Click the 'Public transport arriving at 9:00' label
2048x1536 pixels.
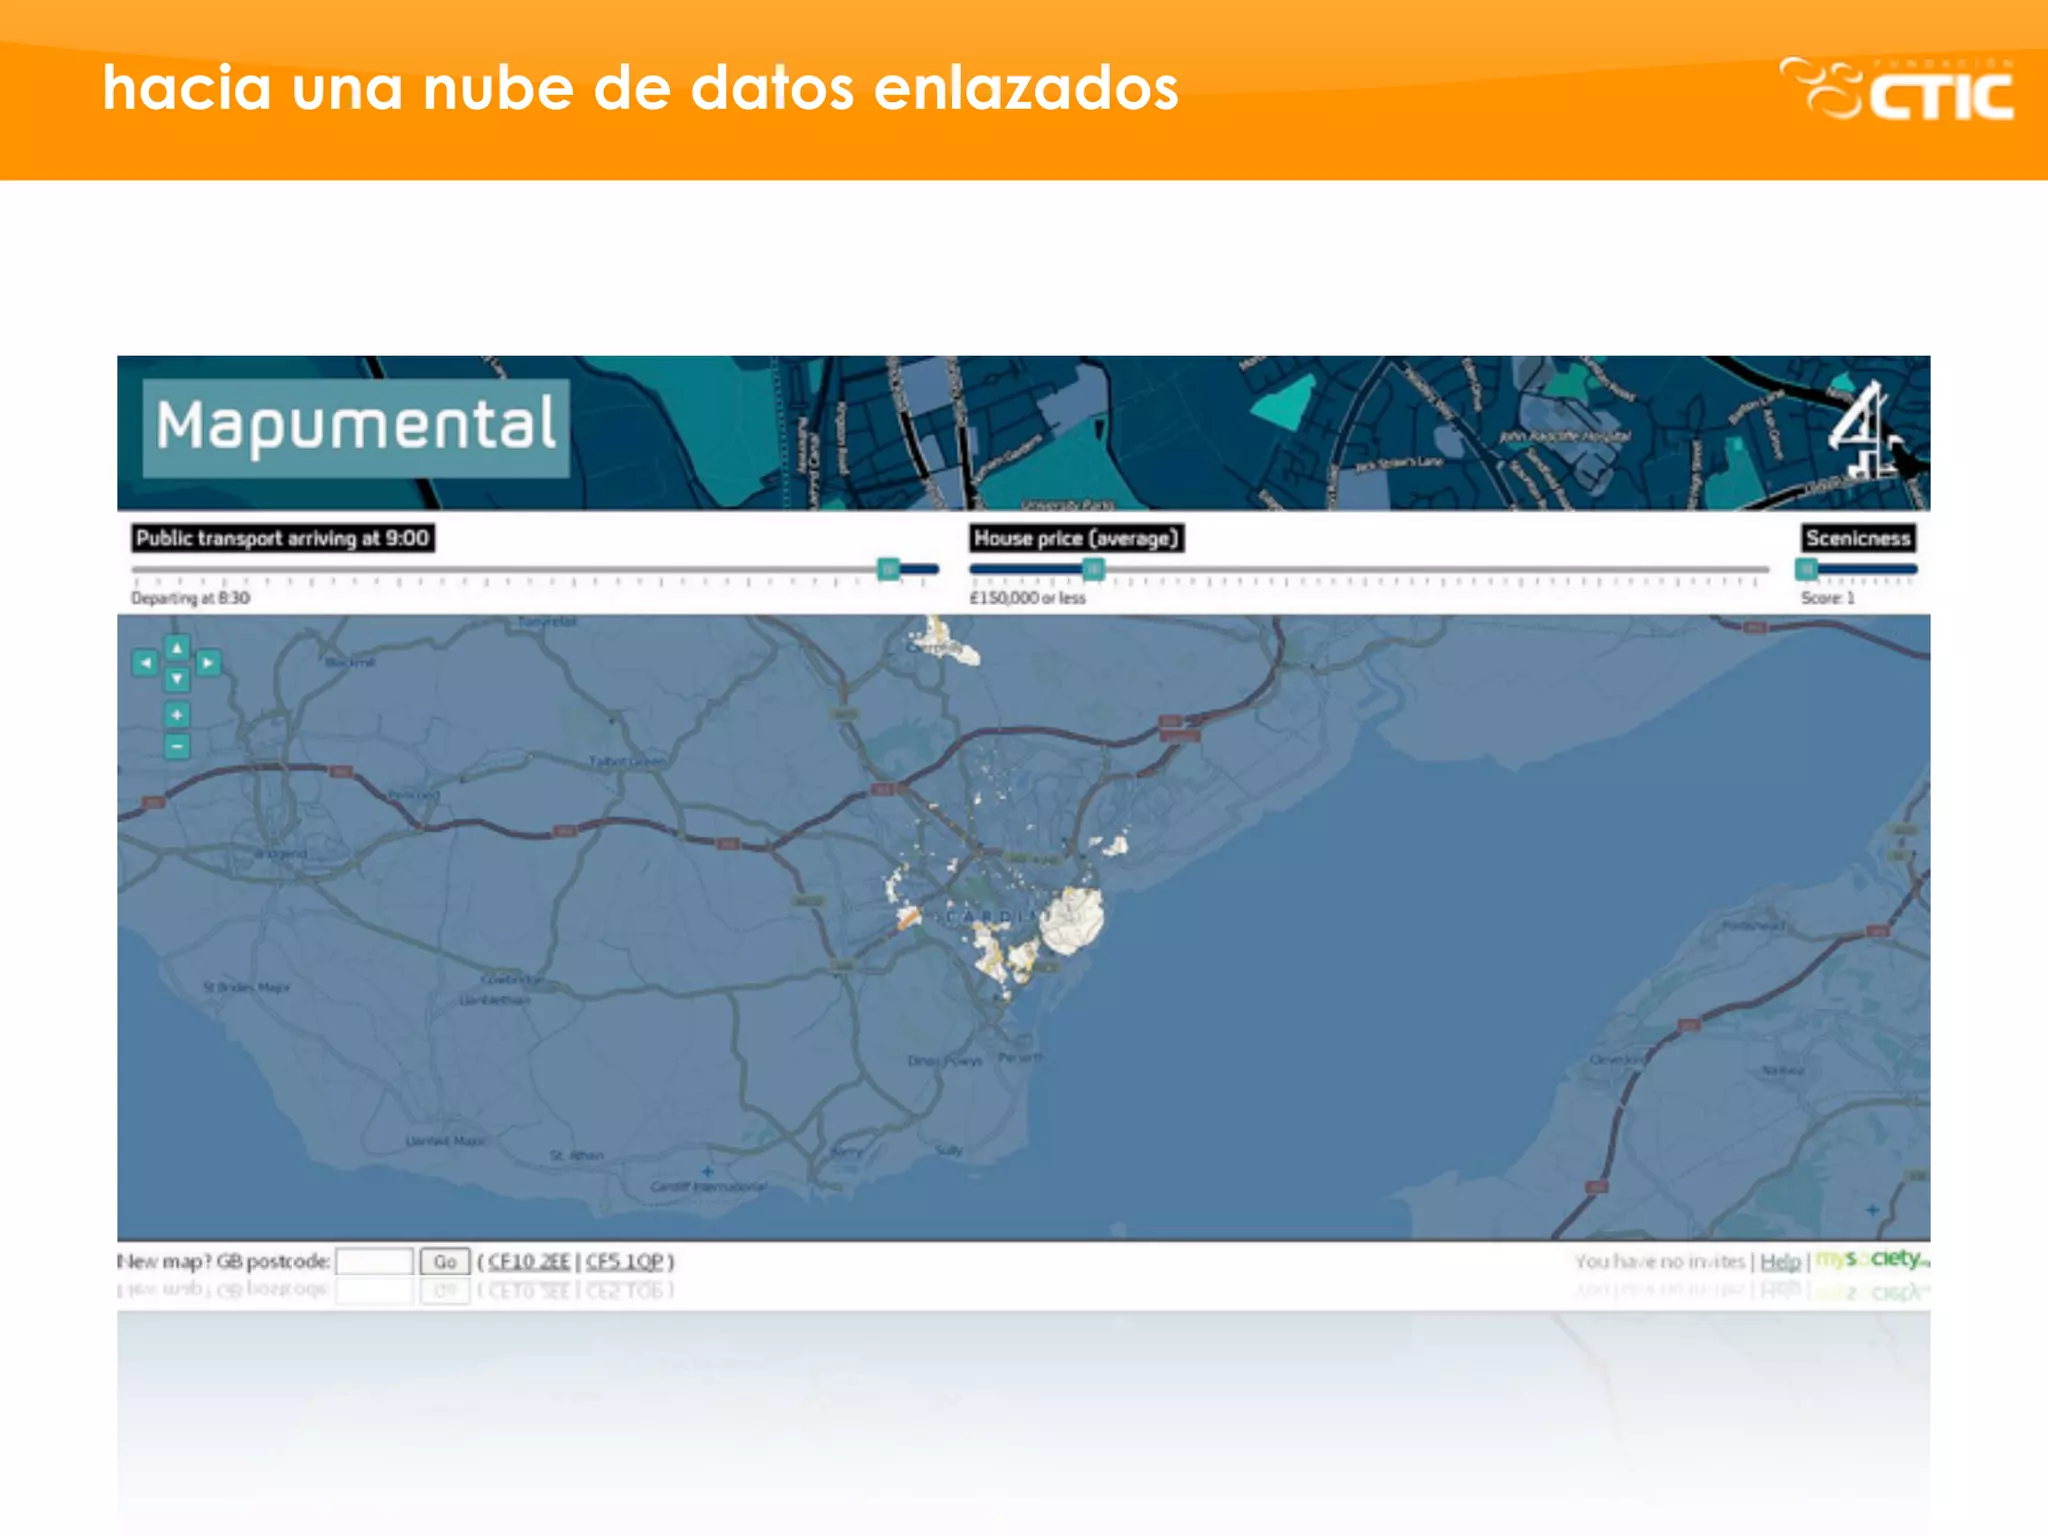point(283,538)
